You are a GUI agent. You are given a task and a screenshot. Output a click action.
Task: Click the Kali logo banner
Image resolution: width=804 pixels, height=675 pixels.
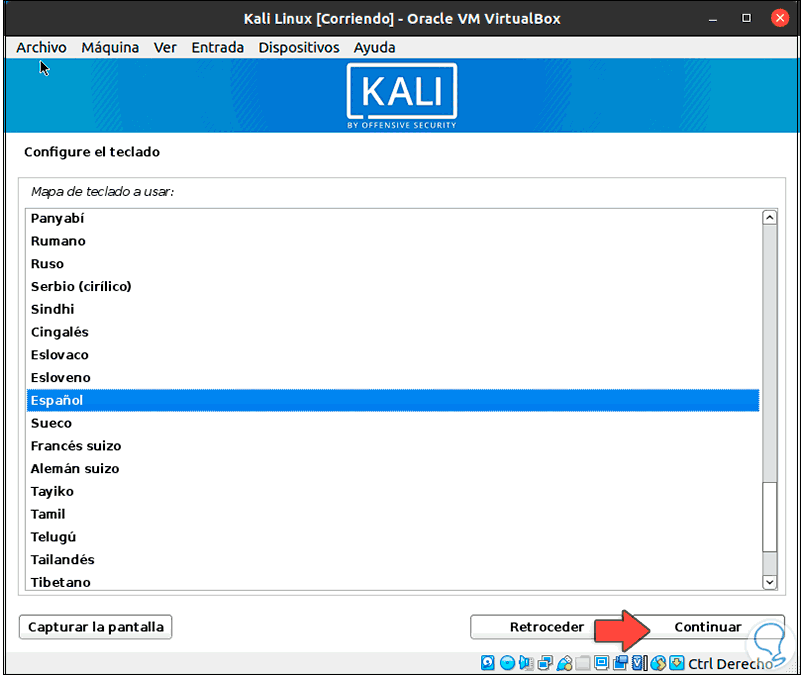pyautogui.click(x=401, y=95)
